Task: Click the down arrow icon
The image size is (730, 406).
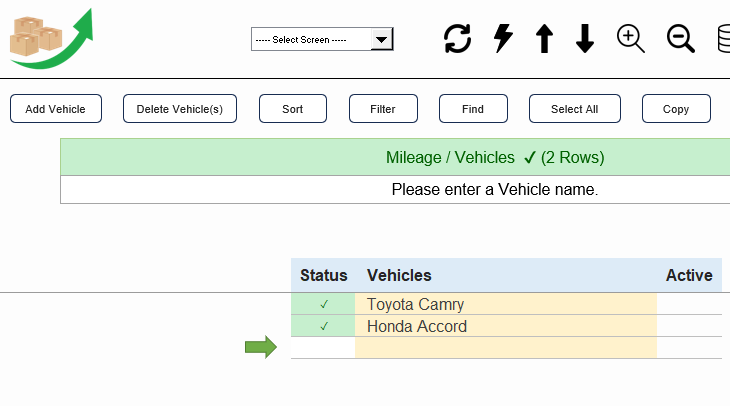Action: (x=585, y=38)
